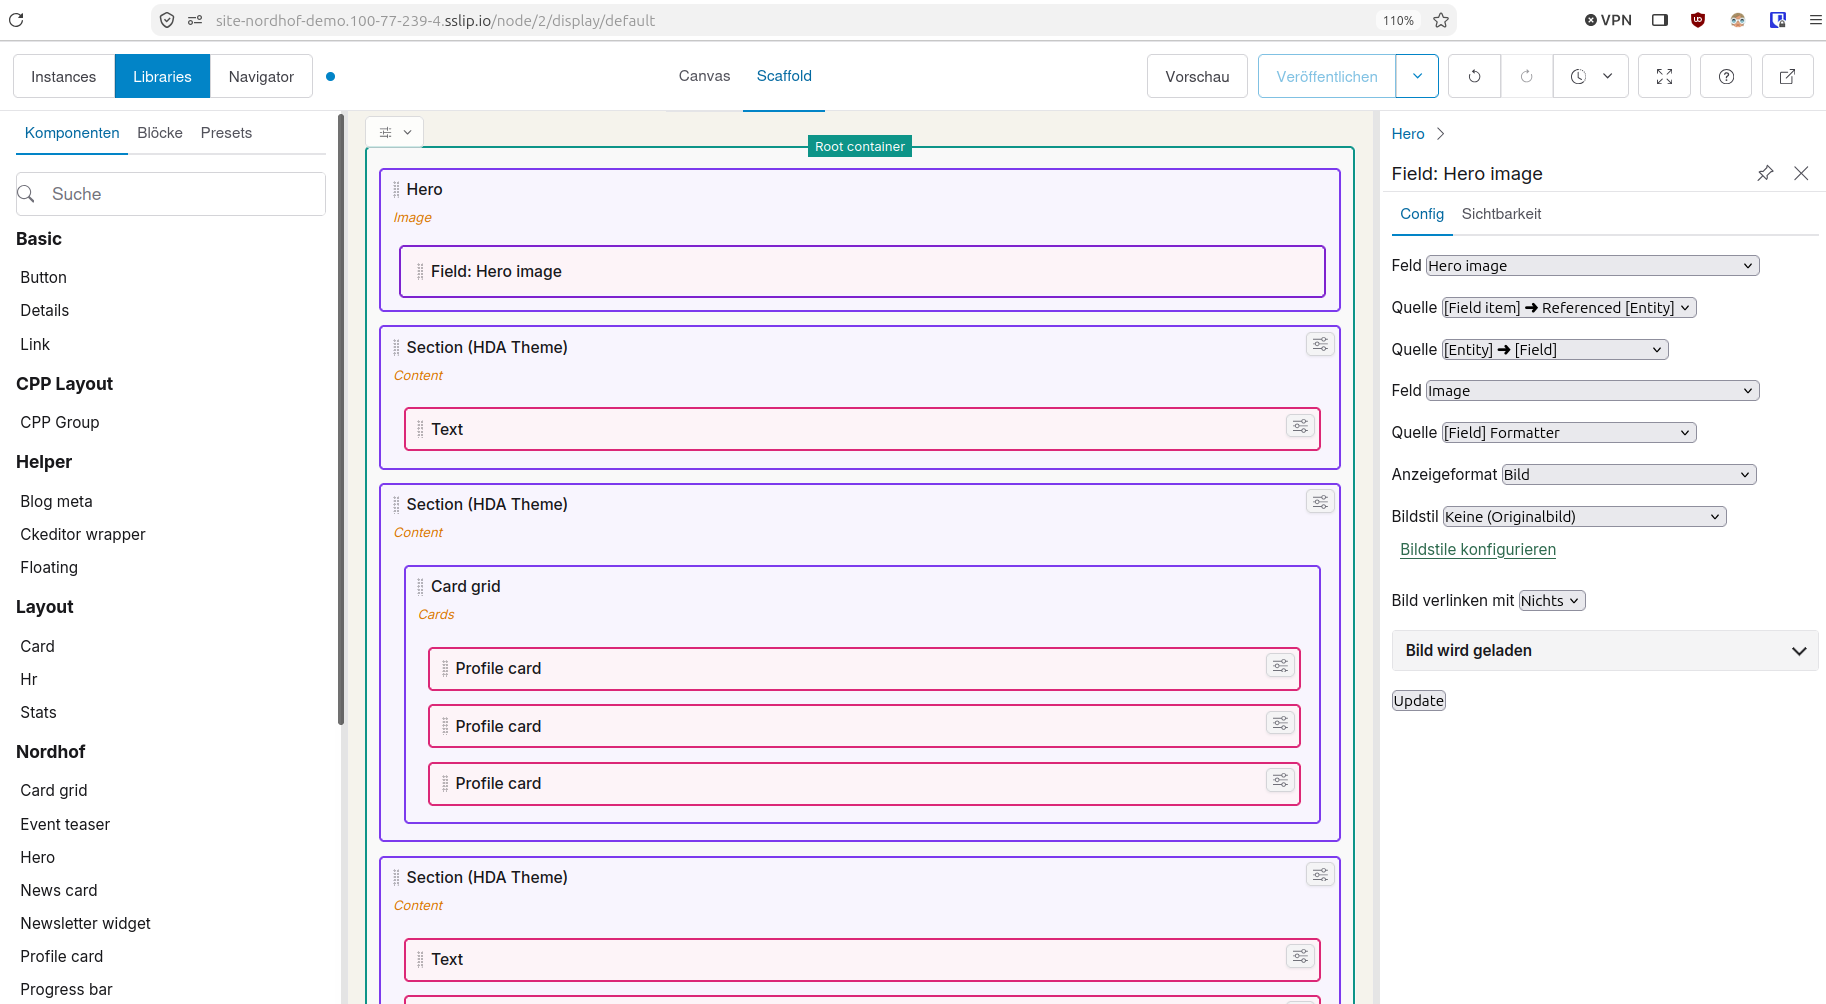Open the external link icon in toolbar
1826x1004 pixels.
click(1787, 76)
